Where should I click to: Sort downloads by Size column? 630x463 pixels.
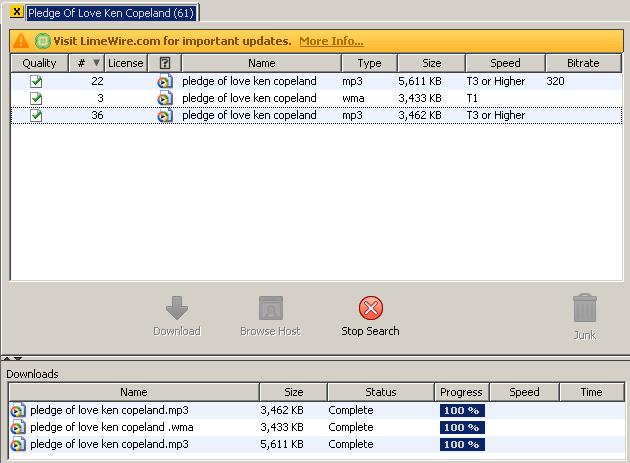[x=293, y=392]
